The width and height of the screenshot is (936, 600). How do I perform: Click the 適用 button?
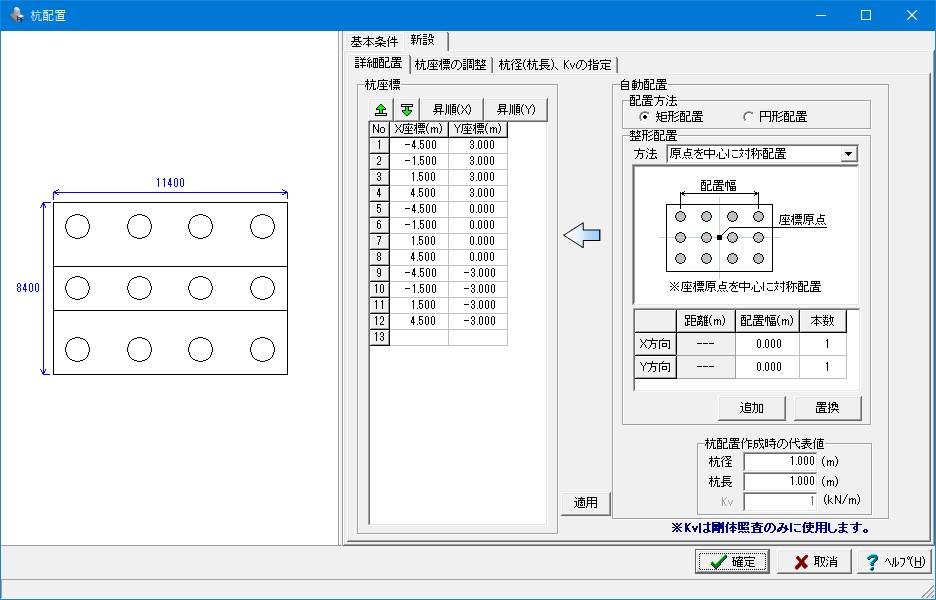point(586,503)
